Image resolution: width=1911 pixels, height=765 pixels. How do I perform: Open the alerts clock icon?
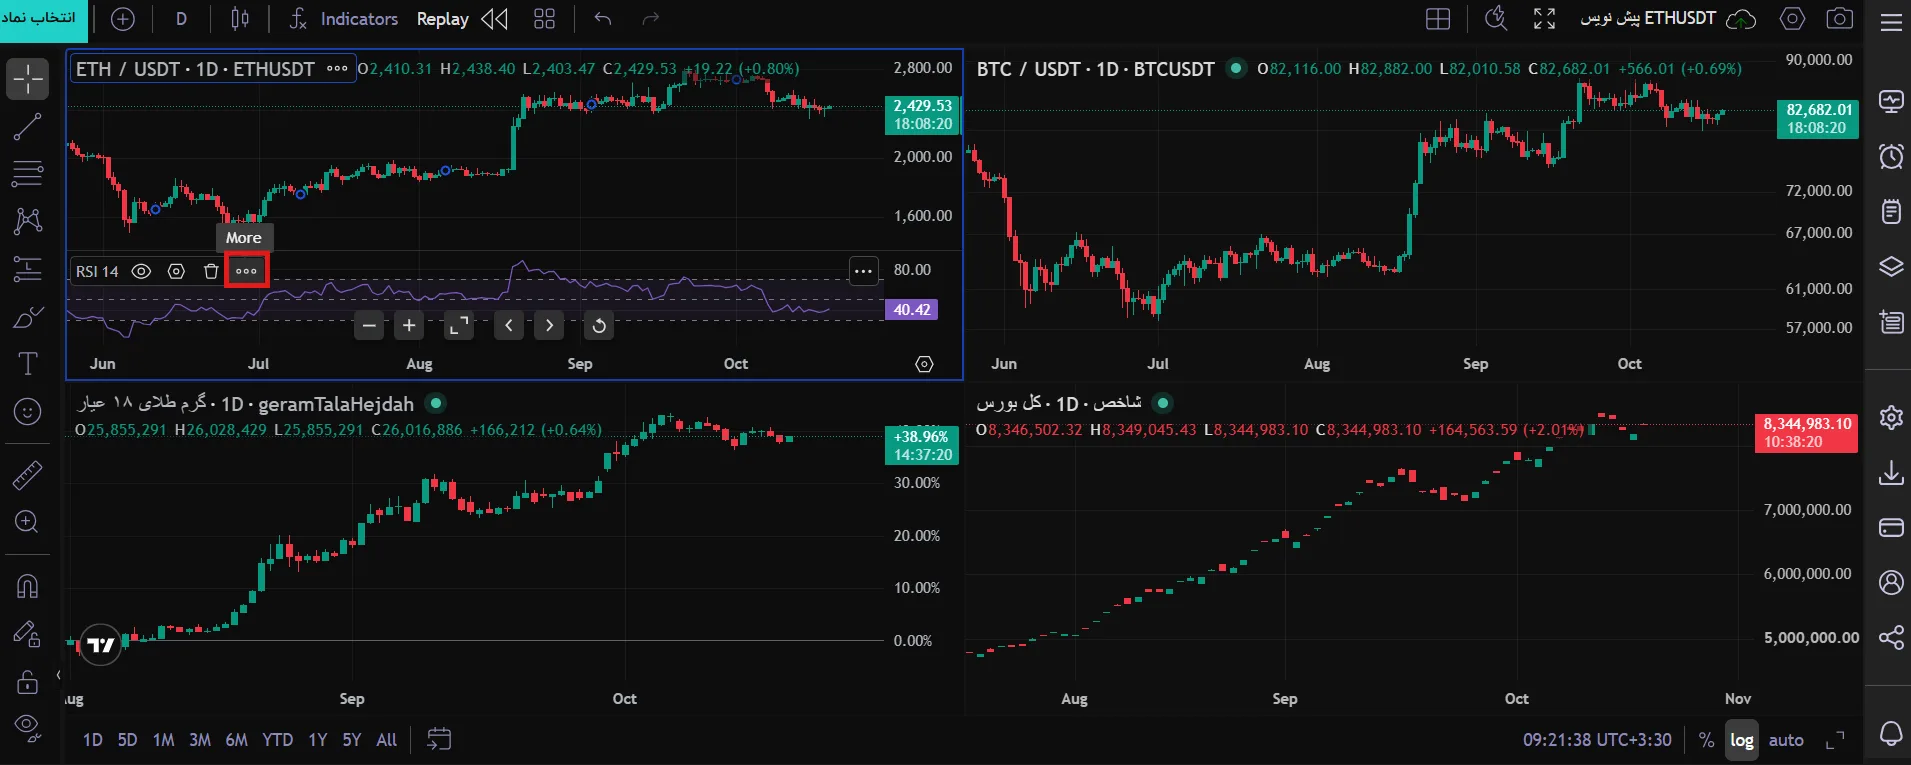pyautogui.click(x=1890, y=156)
